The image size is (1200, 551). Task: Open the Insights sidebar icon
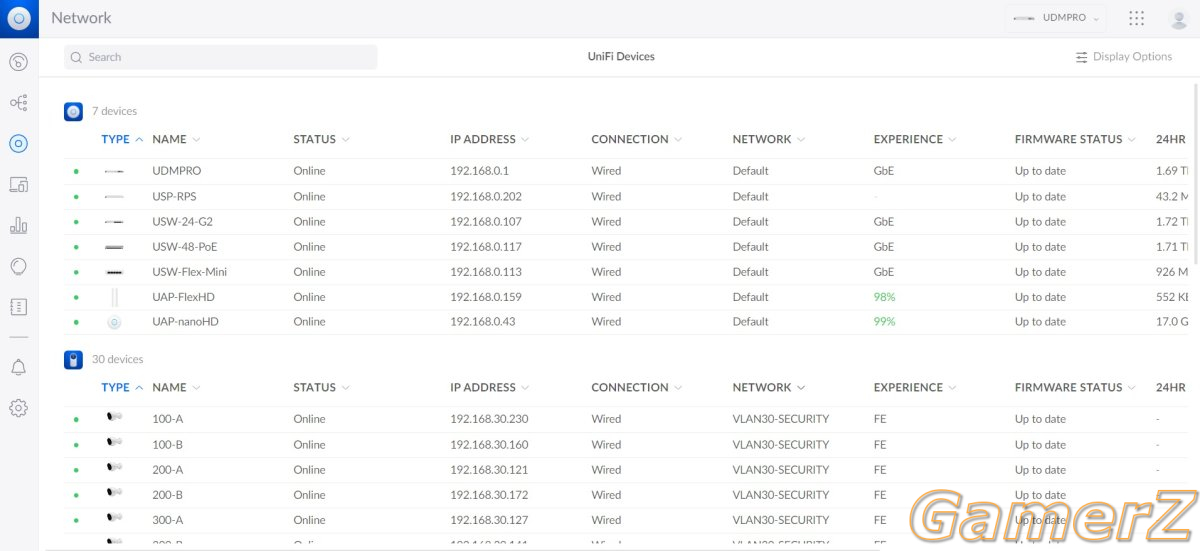pyautogui.click(x=18, y=266)
